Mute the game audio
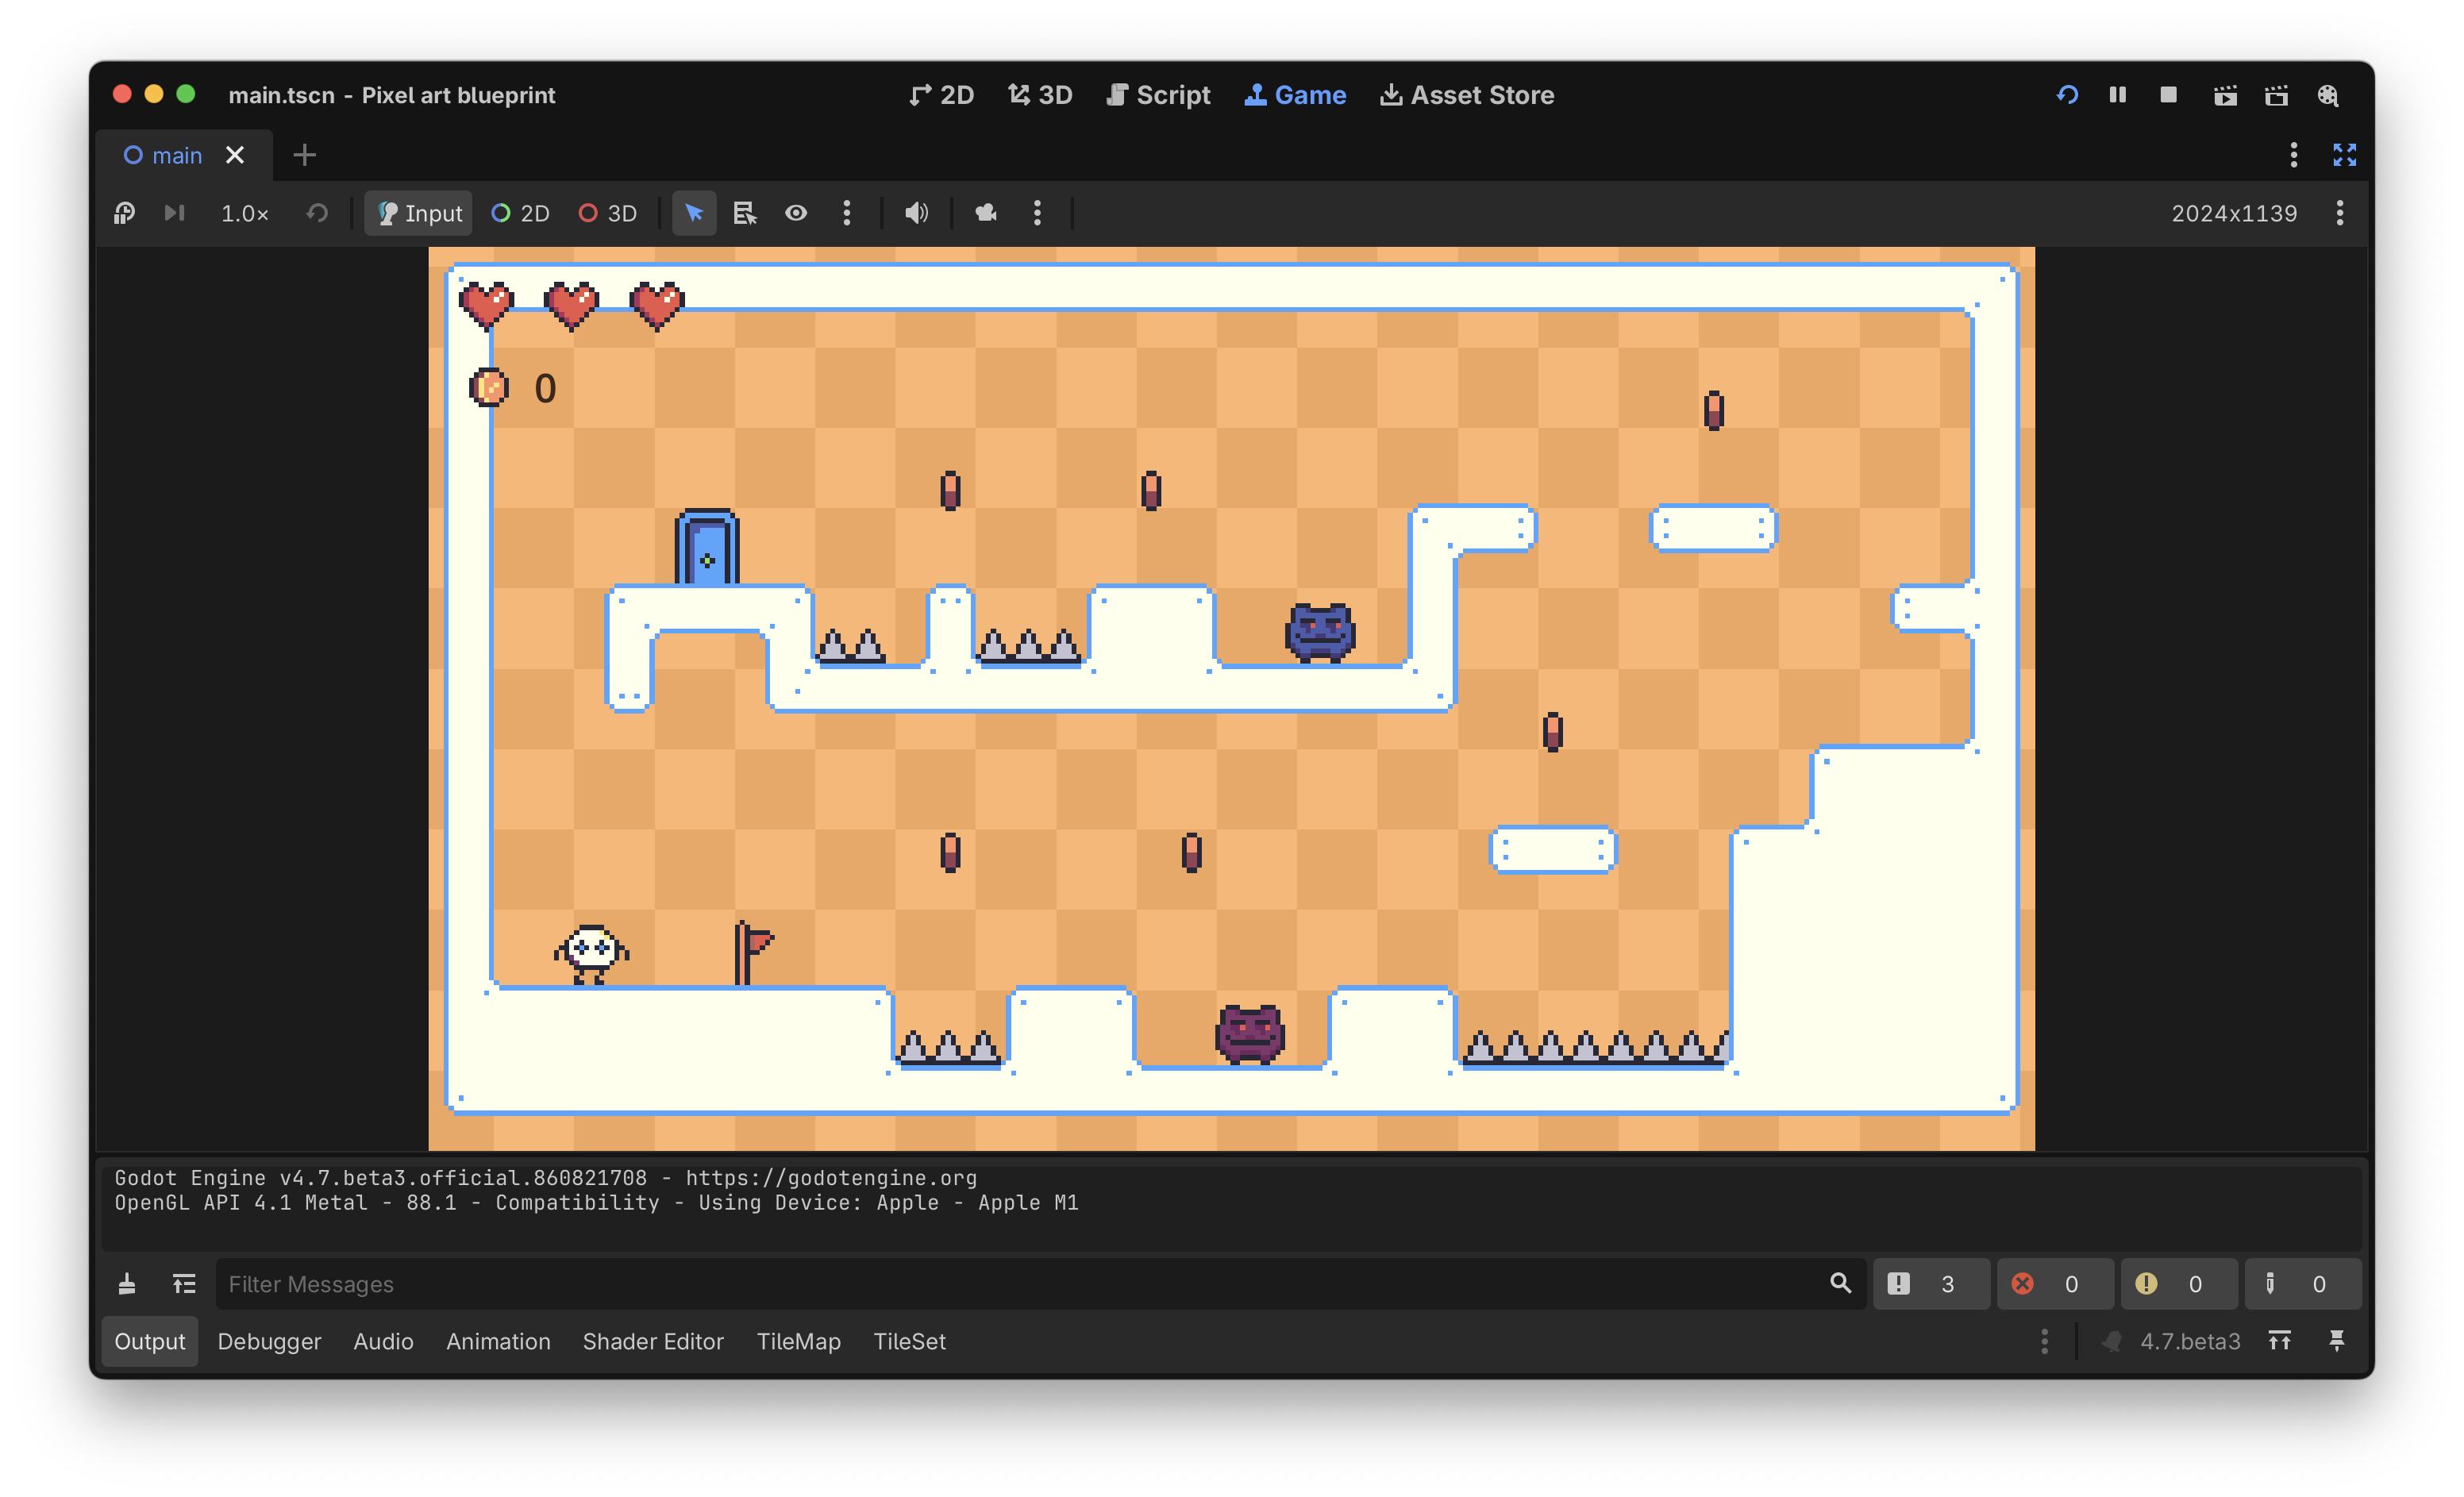This screenshot has height=1497, width=2464. click(x=916, y=213)
